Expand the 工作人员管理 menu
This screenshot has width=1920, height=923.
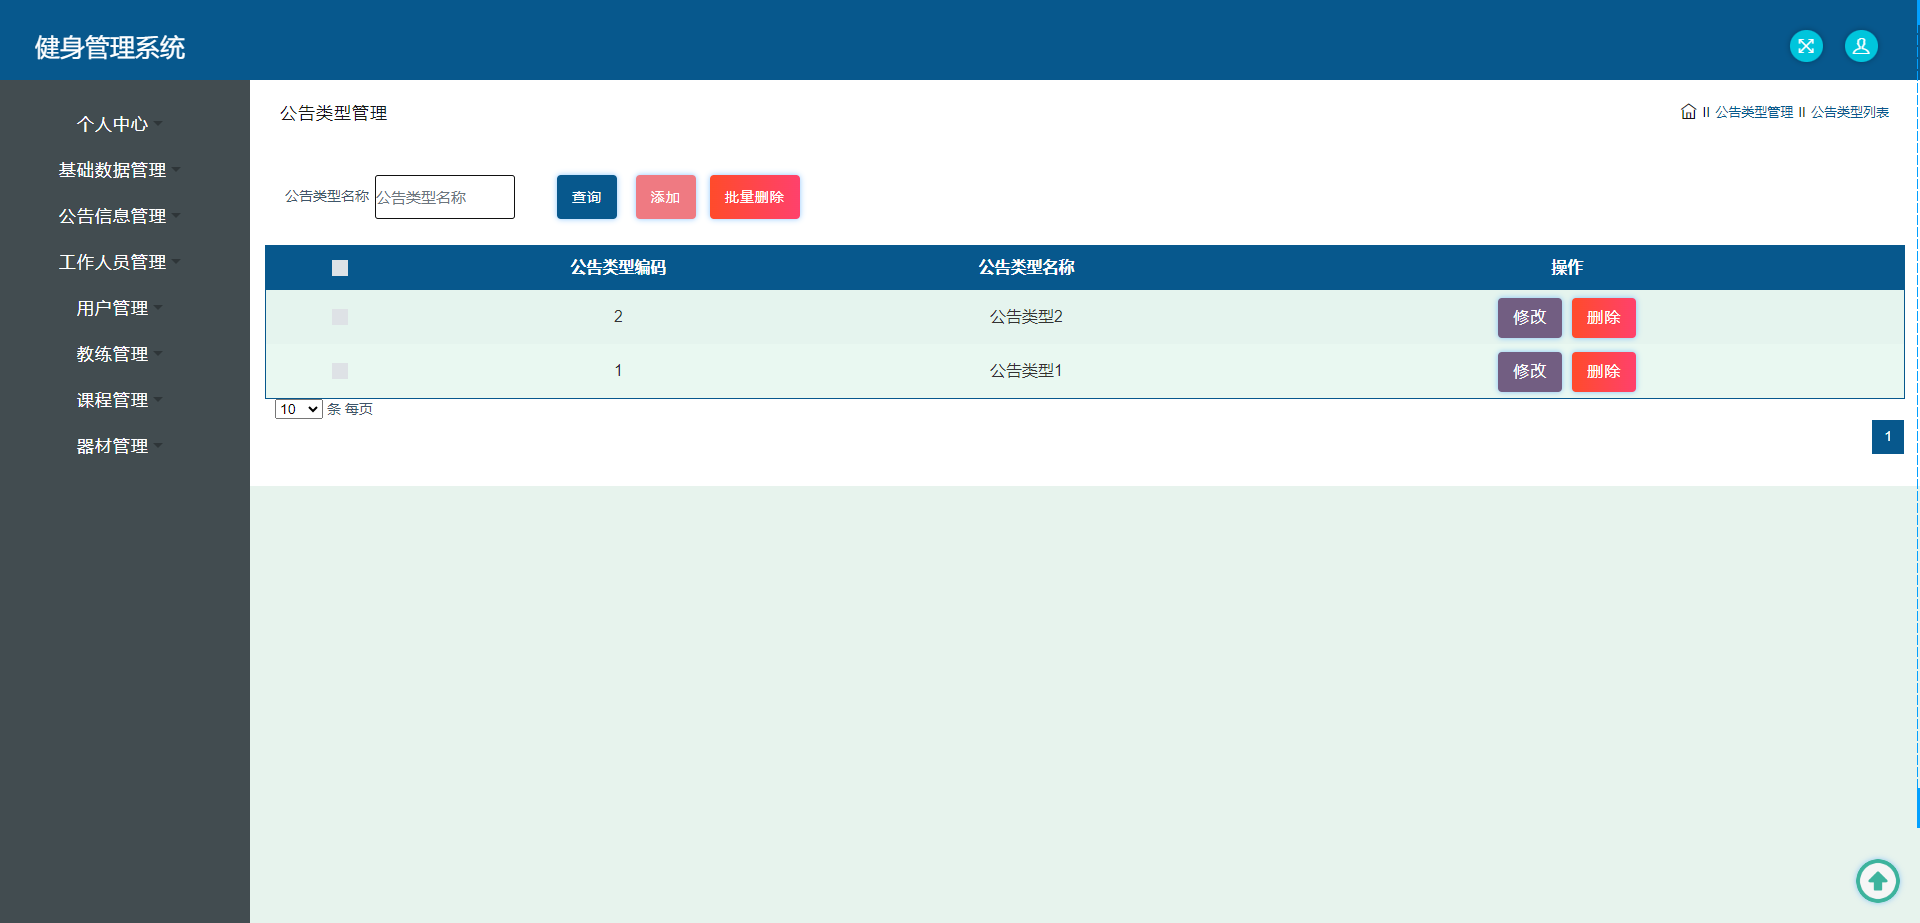click(x=119, y=262)
